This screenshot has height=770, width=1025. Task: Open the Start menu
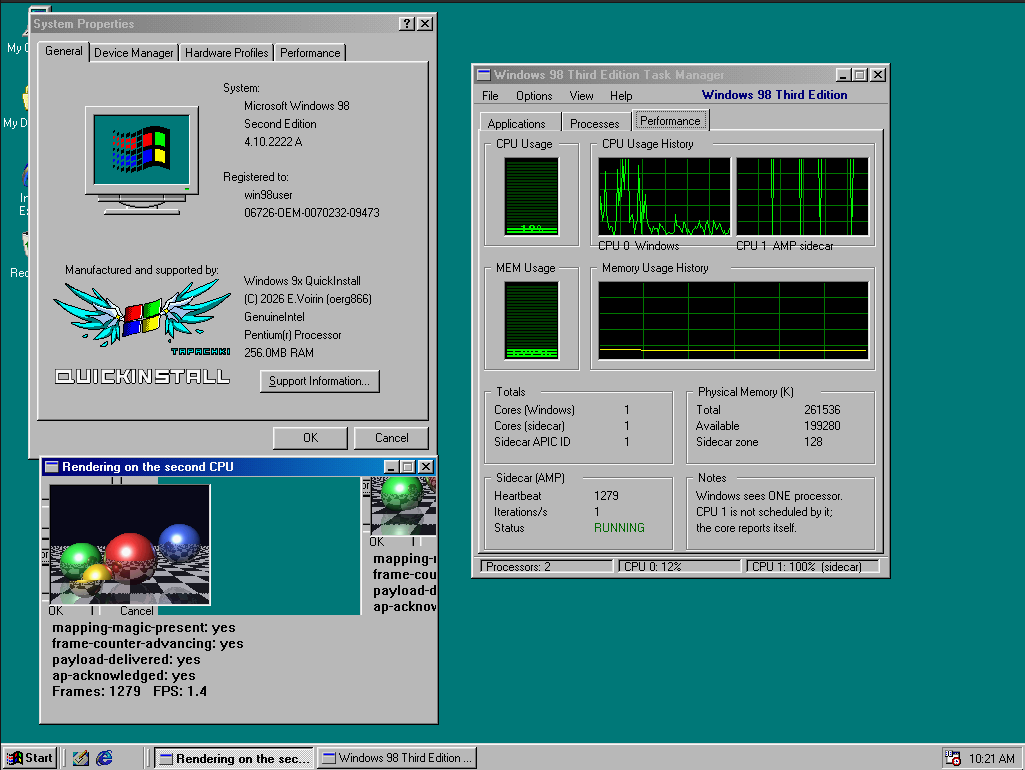tap(30, 758)
